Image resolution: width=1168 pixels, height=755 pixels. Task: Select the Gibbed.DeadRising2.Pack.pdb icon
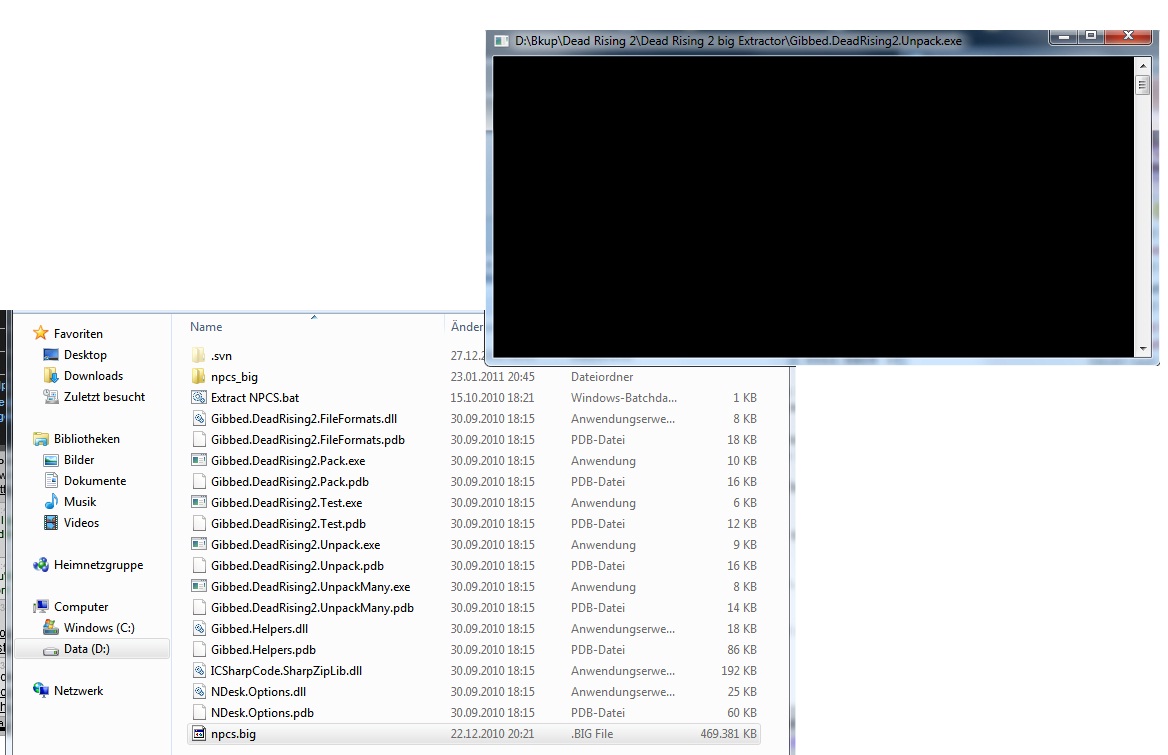(198, 481)
